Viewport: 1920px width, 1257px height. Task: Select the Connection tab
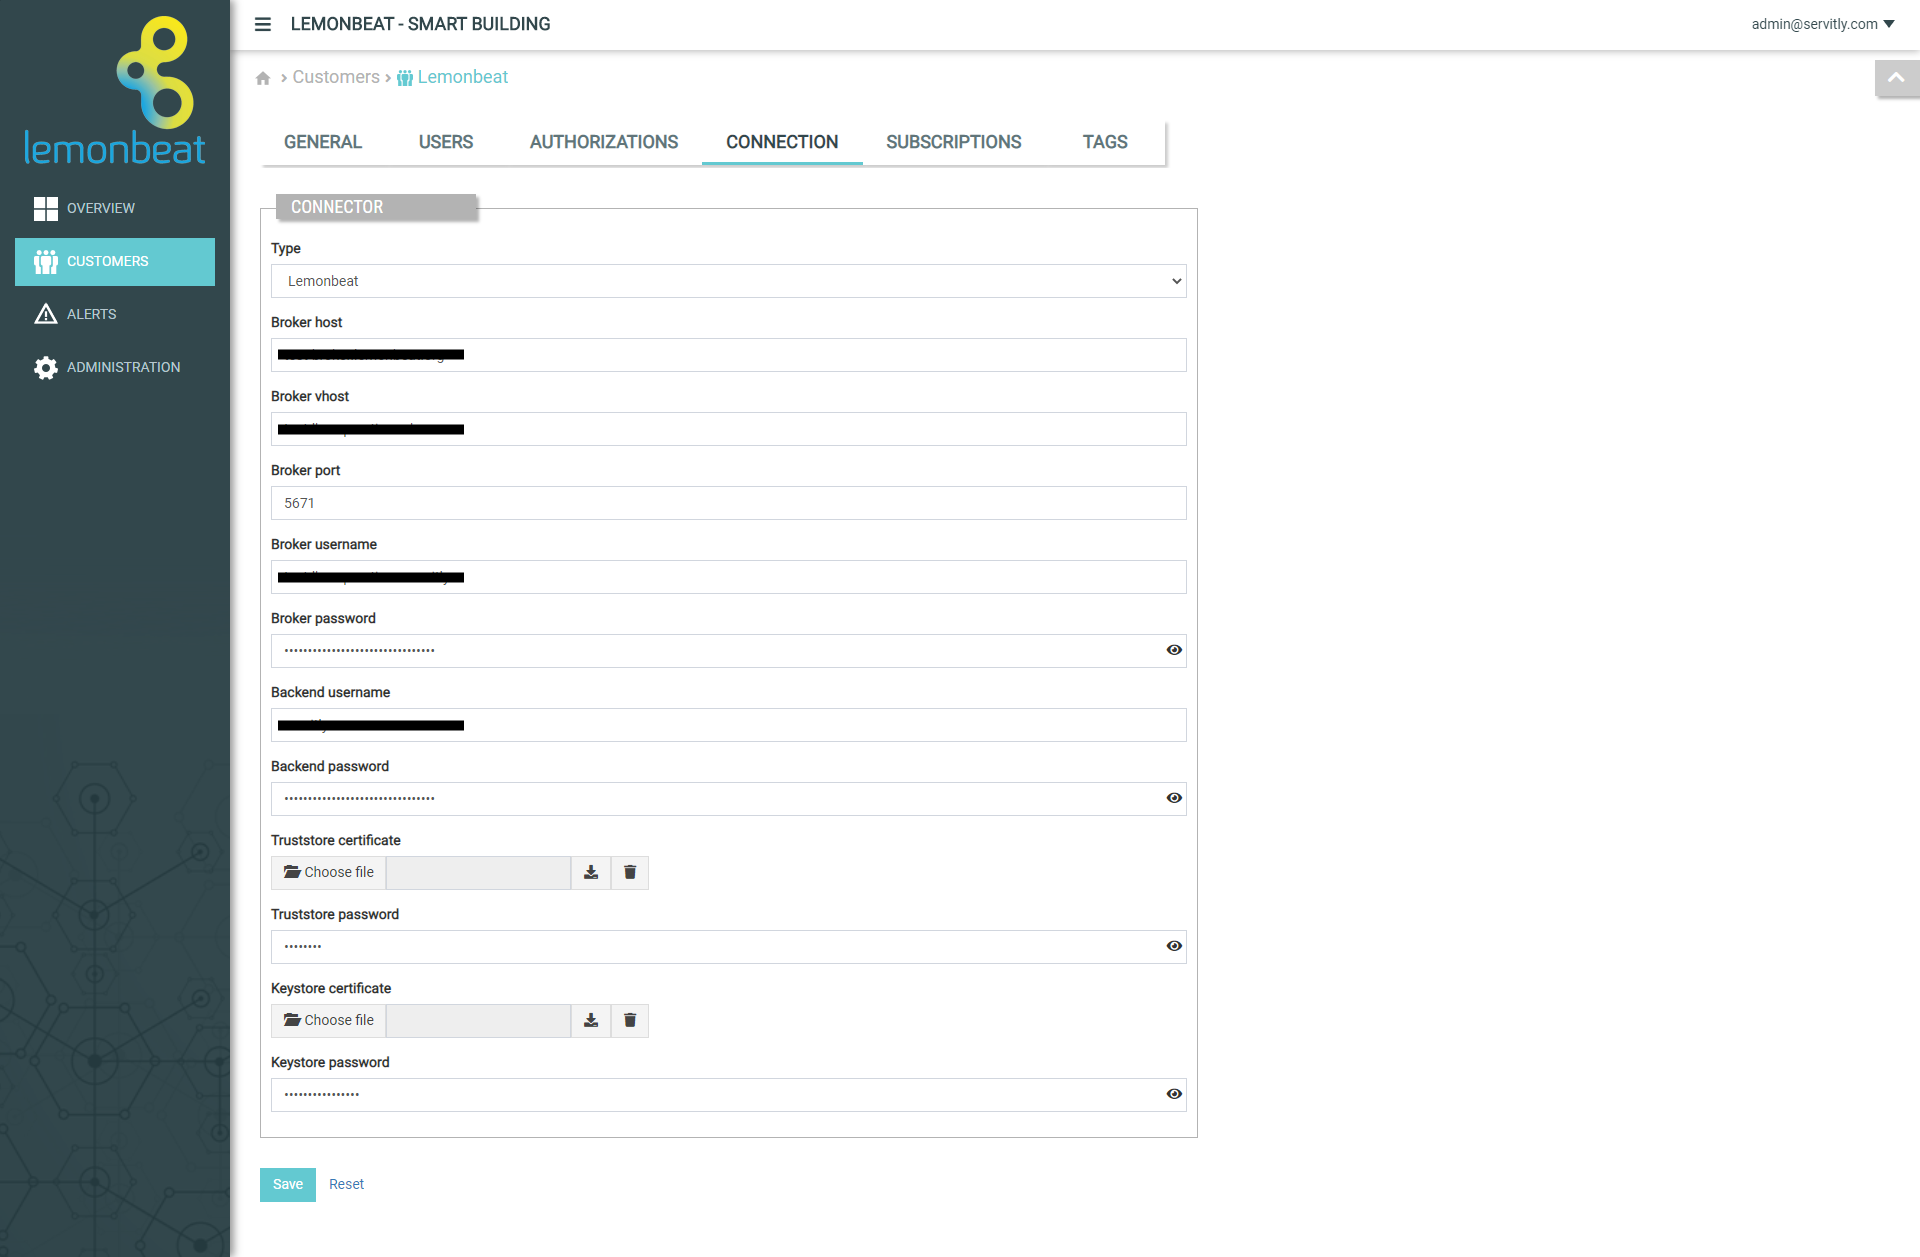[x=782, y=142]
